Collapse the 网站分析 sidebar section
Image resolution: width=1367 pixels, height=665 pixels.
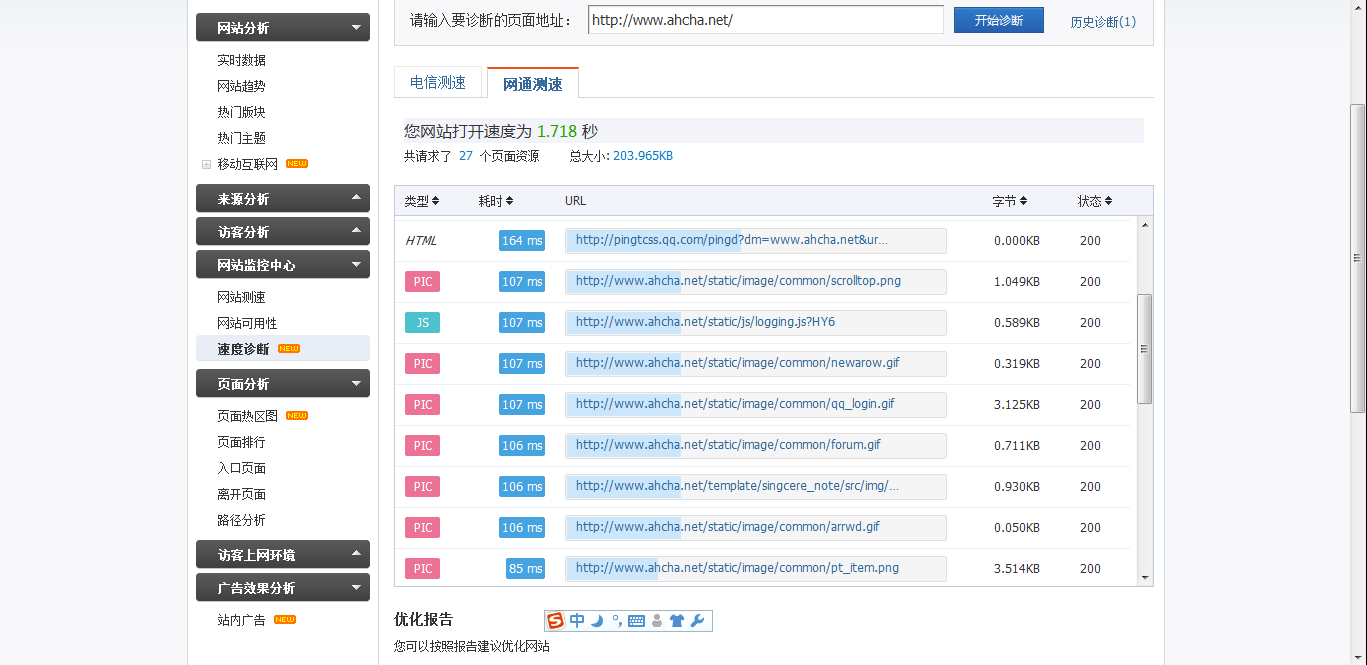pyautogui.click(x=283, y=28)
